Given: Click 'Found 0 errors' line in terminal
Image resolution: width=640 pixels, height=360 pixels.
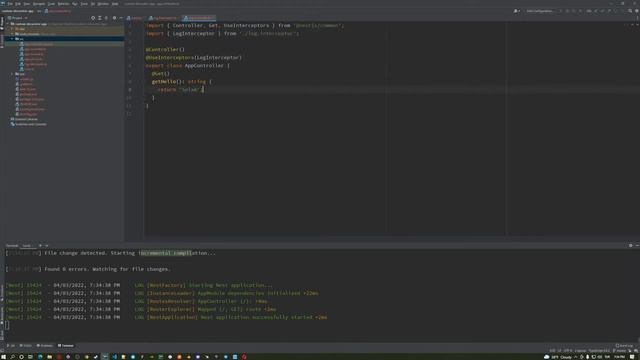Looking at the screenshot, I should 88,269.
